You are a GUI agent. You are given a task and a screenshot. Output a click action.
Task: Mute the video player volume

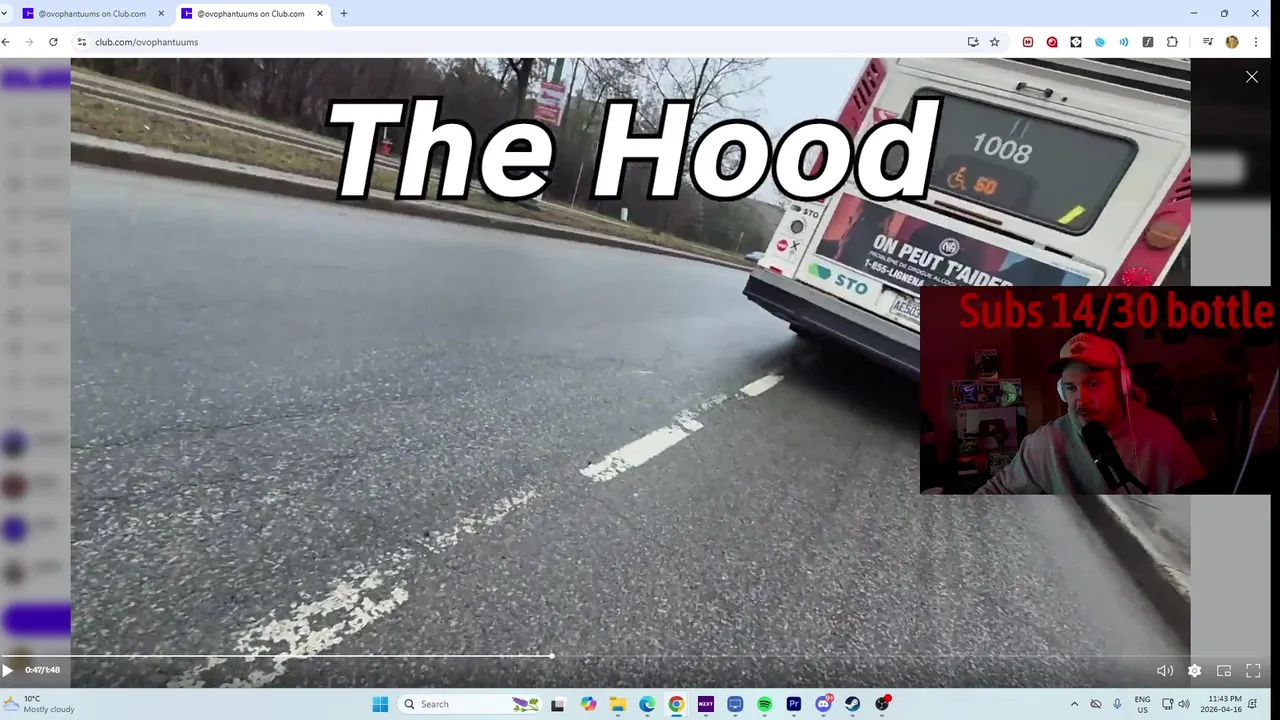click(1165, 671)
